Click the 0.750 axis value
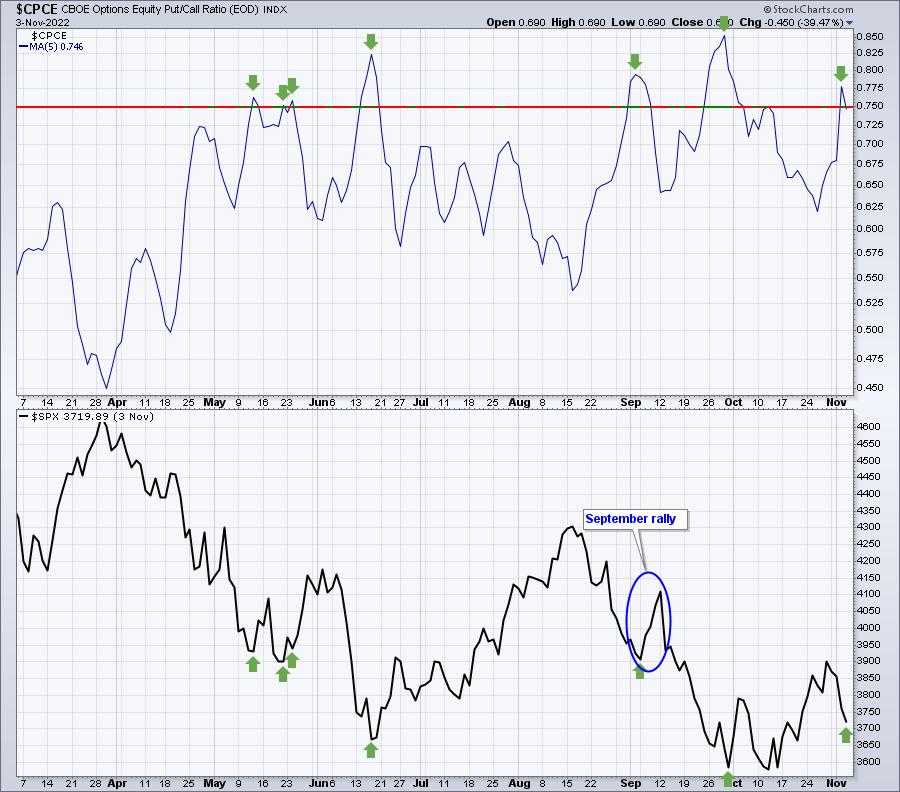Image resolution: width=900 pixels, height=792 pixels. (870, 106)
